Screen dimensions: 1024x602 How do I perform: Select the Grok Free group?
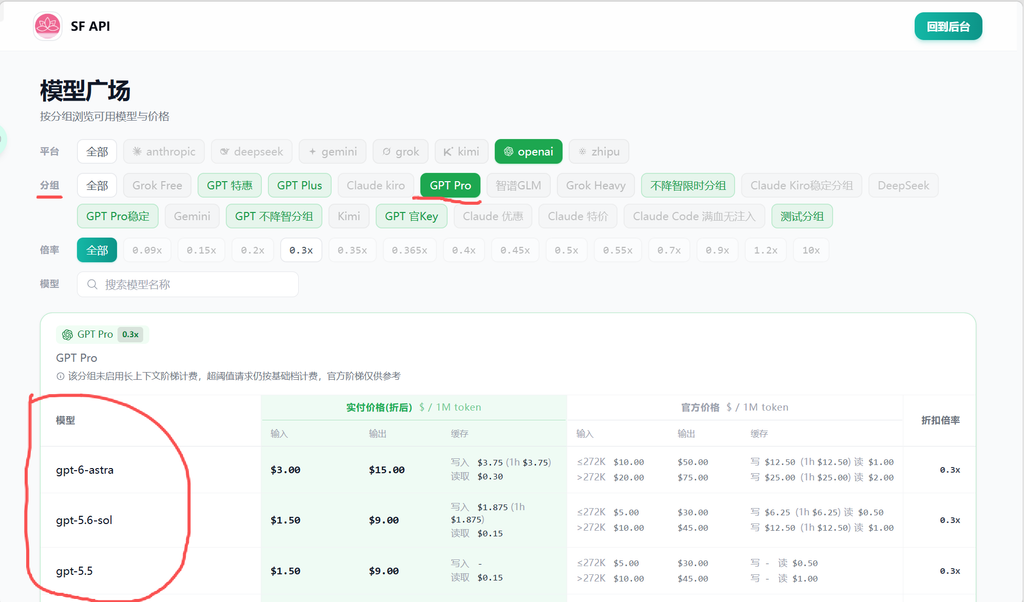click(x=157, y=185)
